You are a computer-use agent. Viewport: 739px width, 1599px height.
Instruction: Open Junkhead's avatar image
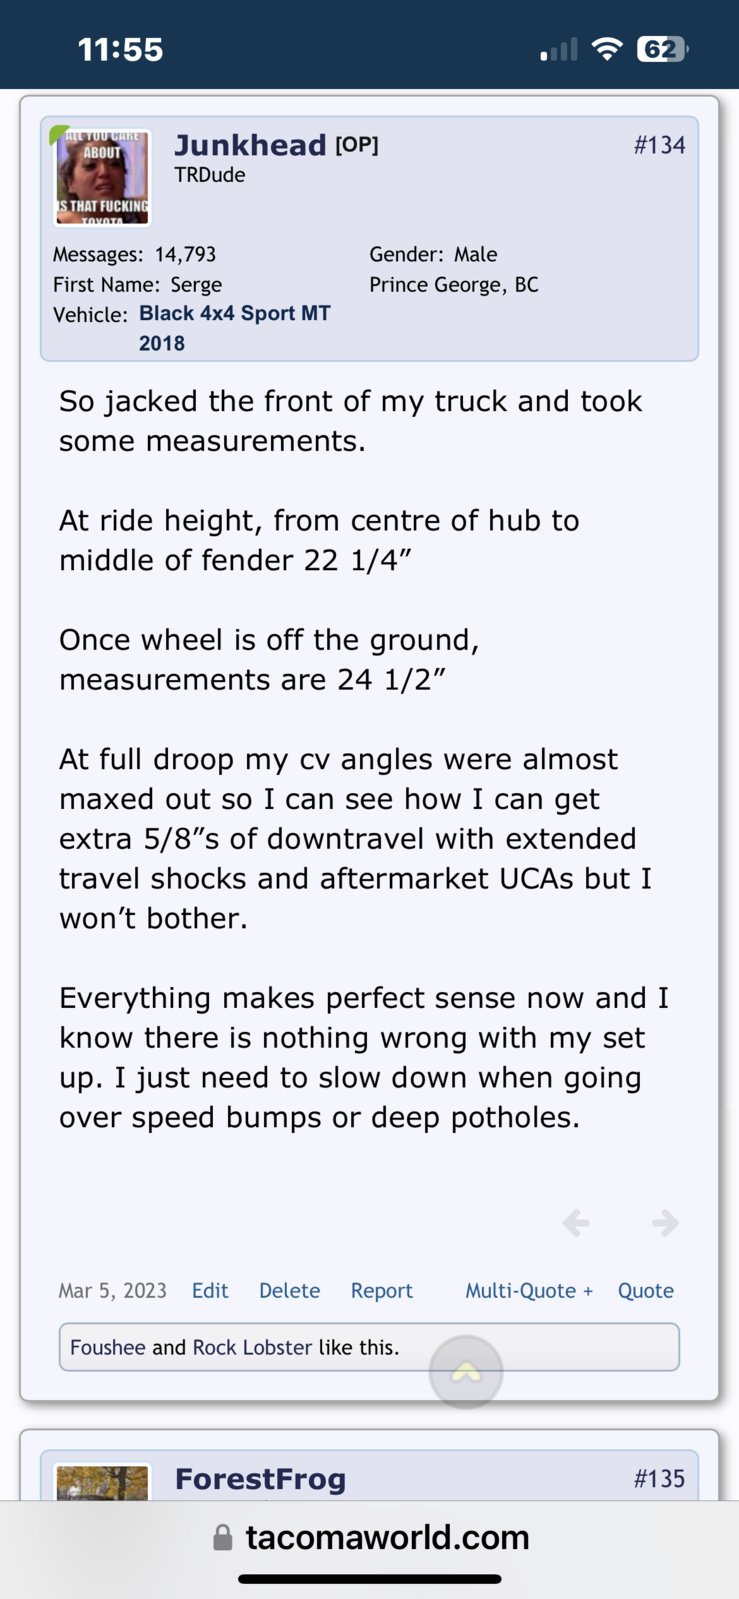[x=102, y=177]
